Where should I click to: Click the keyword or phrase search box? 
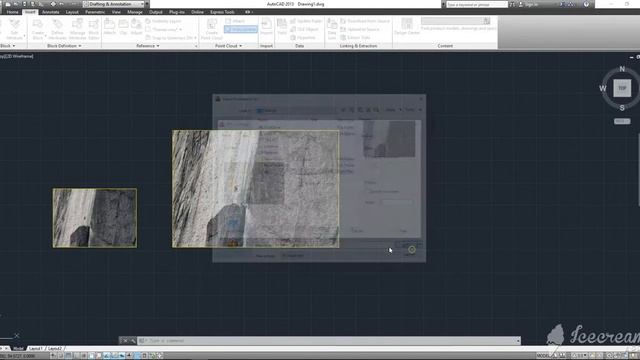tap(476, 4)
